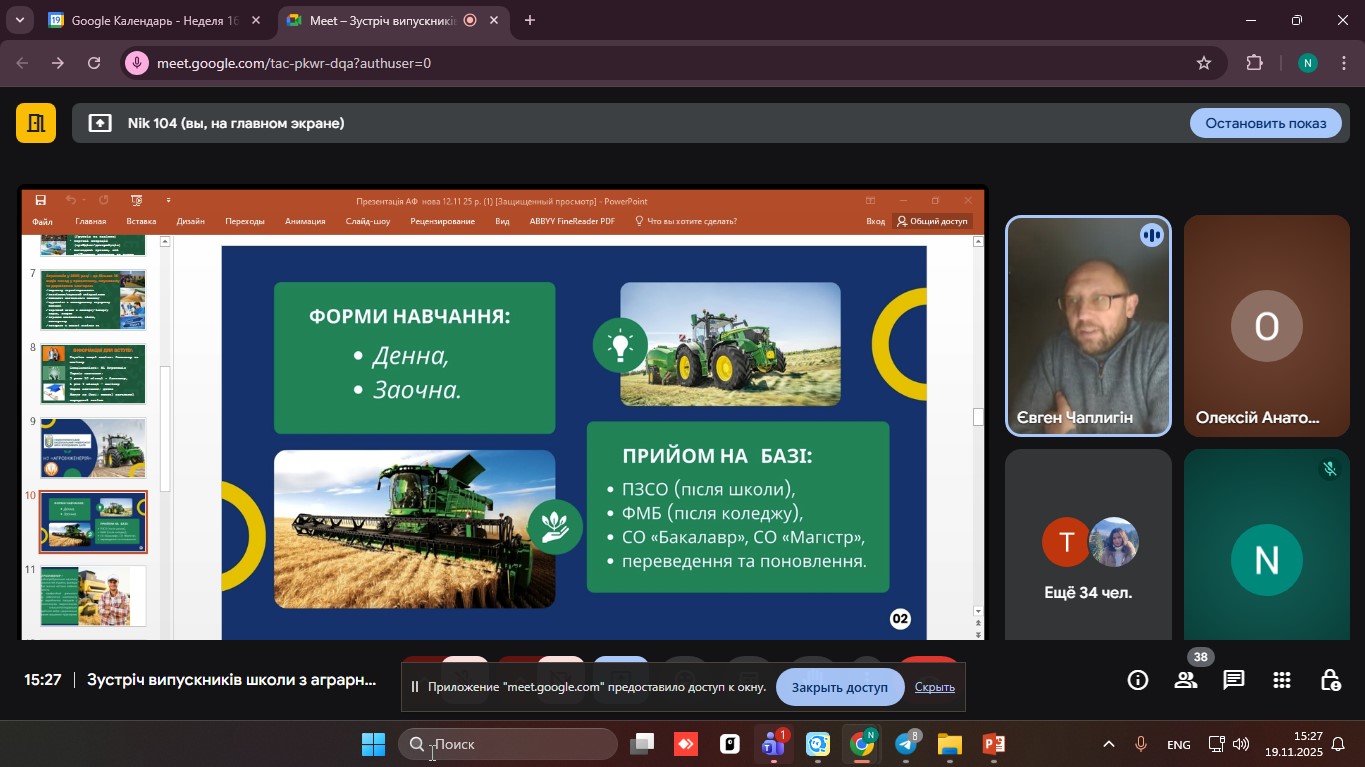Open a new Chrome tab
Screen dimensions: 1365x767
point(530,20)
